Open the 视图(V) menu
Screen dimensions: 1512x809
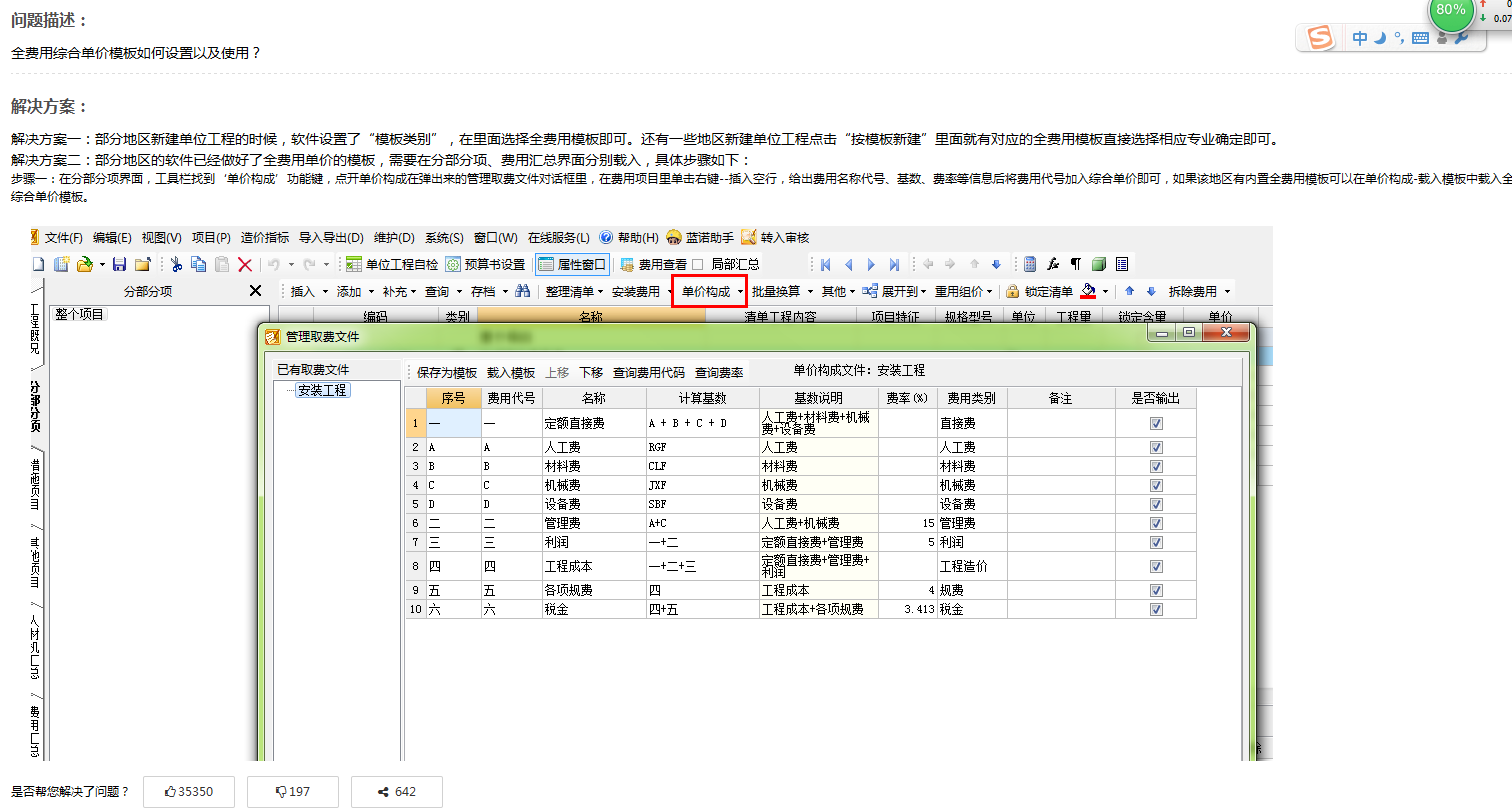[161, 238]
